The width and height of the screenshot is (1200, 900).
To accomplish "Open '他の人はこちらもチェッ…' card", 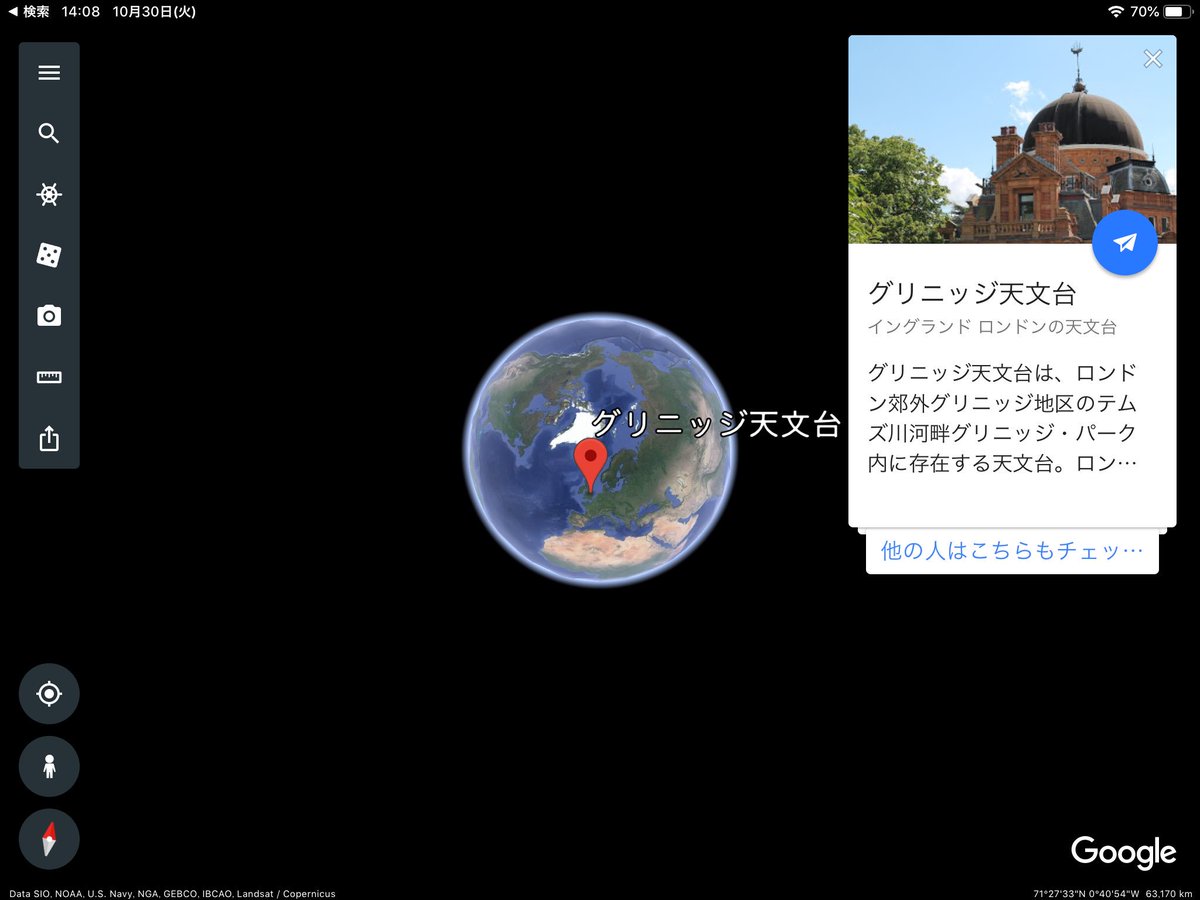I will [1012, 551].
